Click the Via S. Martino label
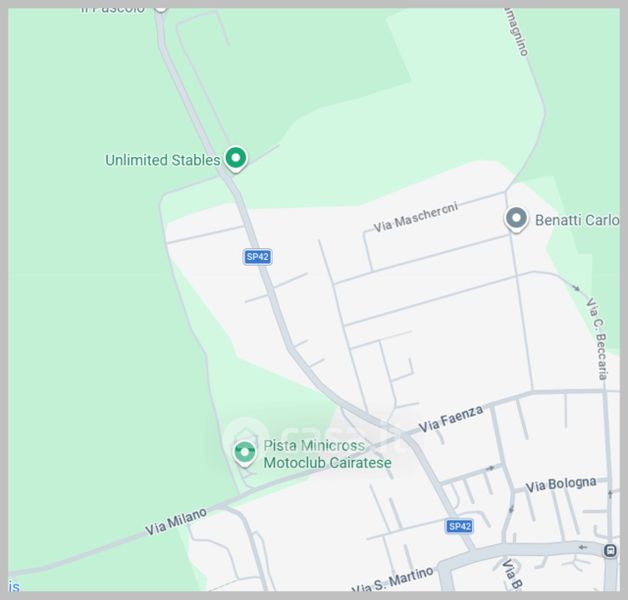Screen dimensions: 628x600 [392, 581]
